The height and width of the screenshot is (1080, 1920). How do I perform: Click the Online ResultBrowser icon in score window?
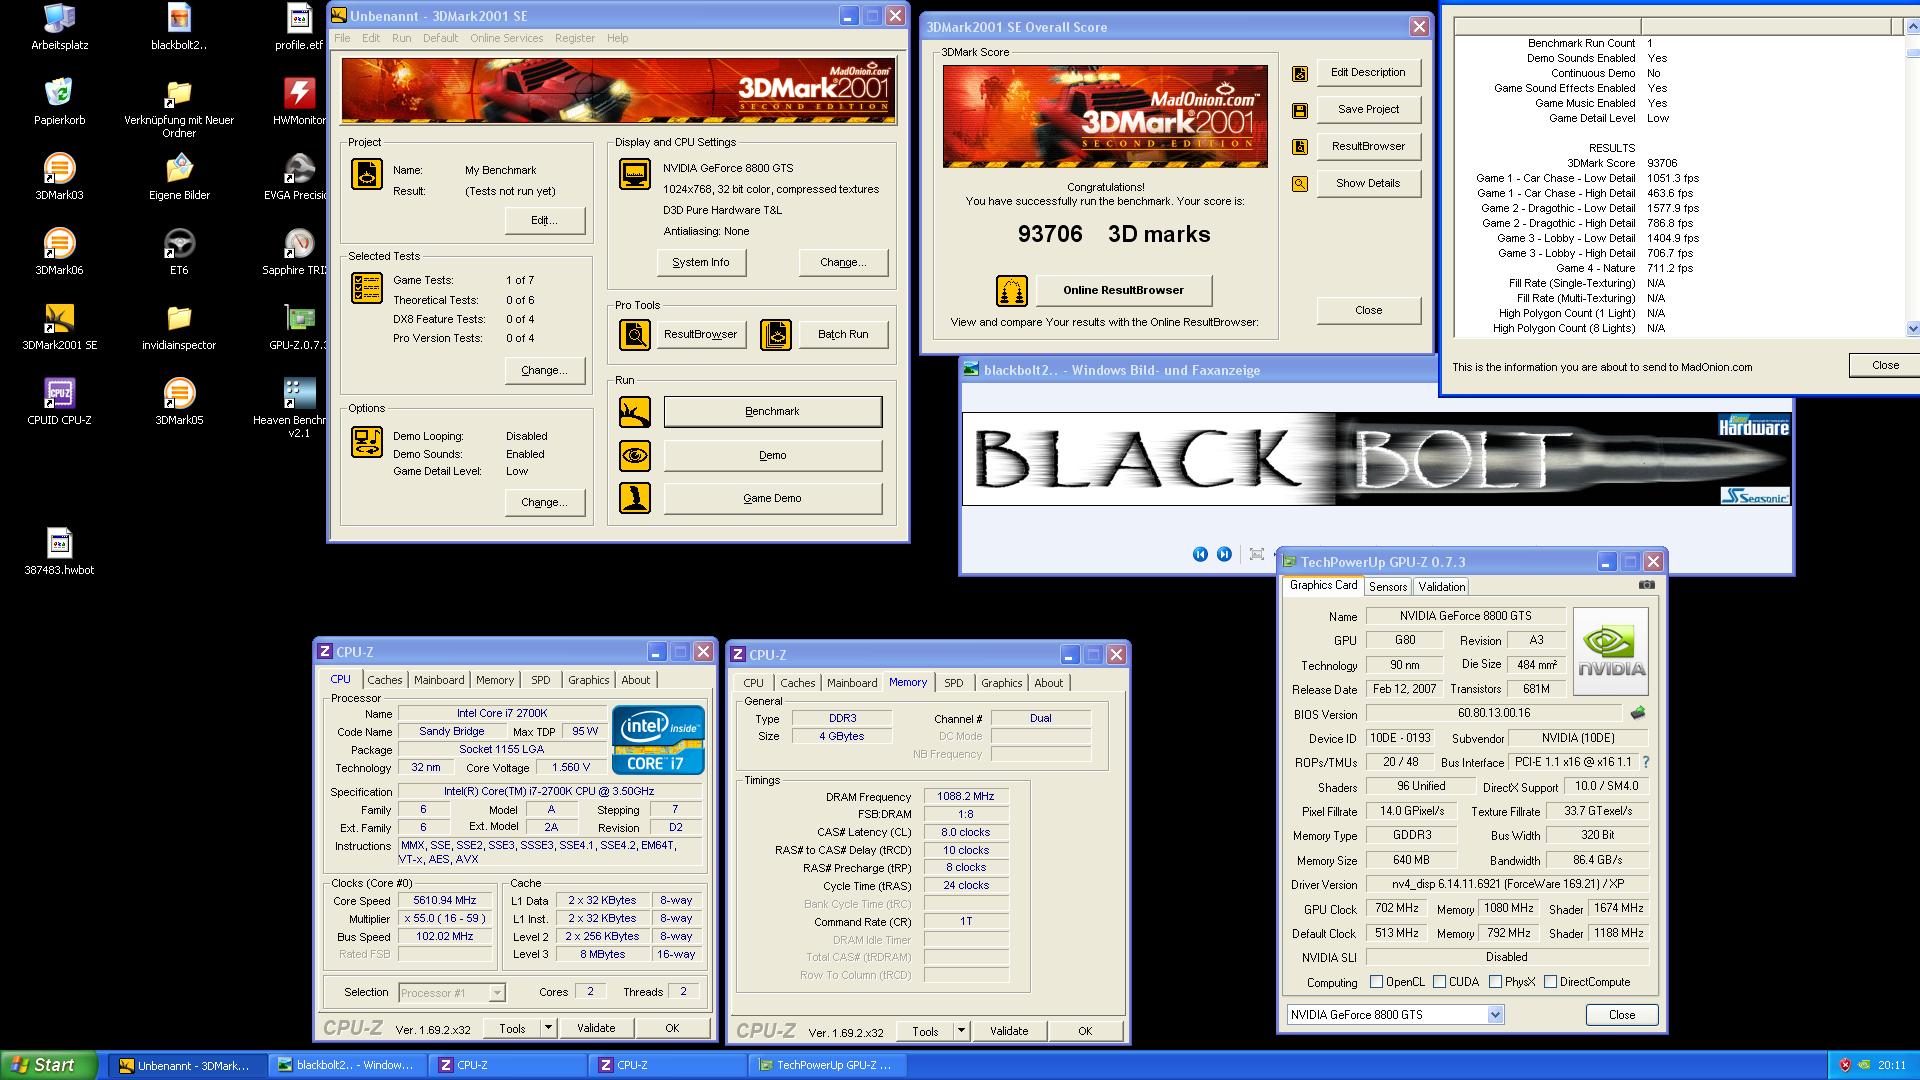1012,290
